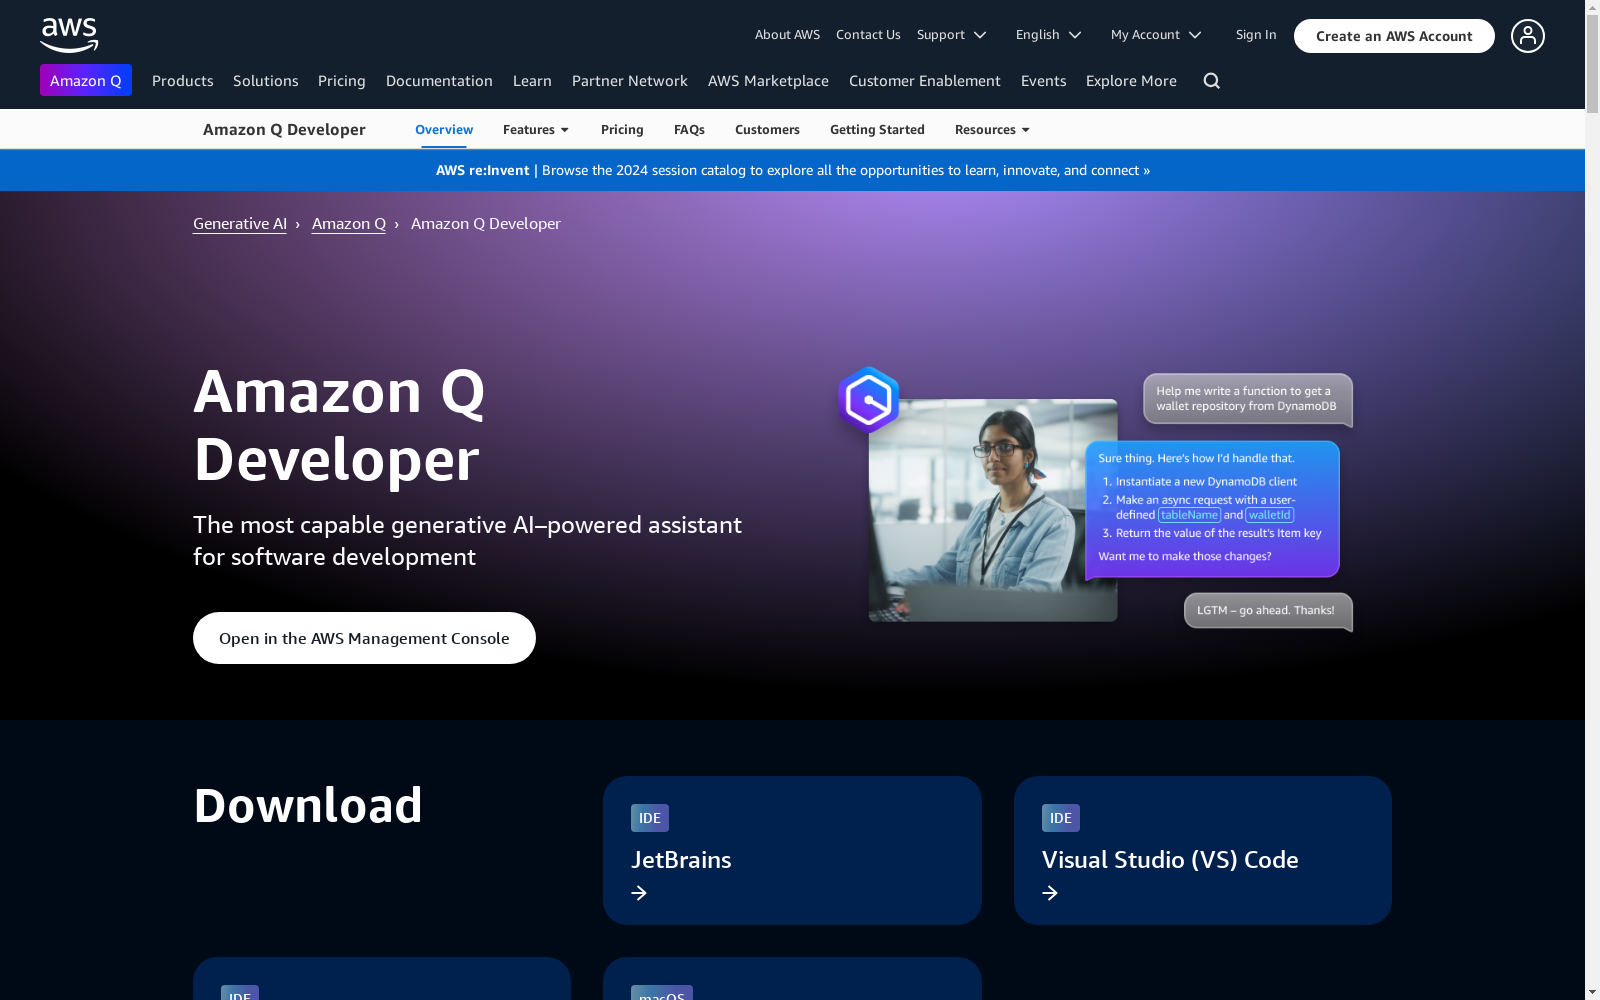Viewport: 1600px width, 1000px height.
Task: Click the IDE badge on VS Code card
Action: click(1061, 818)
